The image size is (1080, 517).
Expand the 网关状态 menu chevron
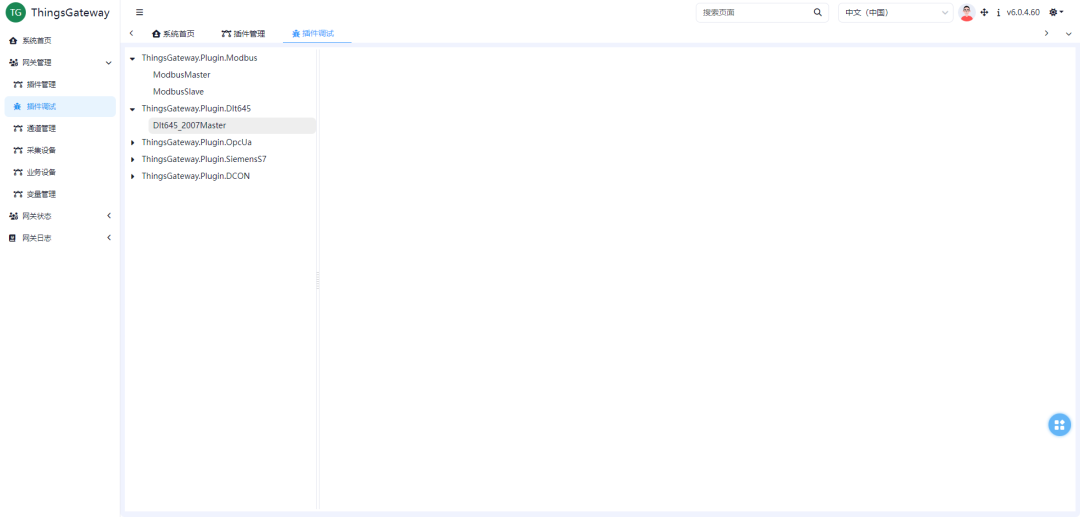tap(108, 216)
